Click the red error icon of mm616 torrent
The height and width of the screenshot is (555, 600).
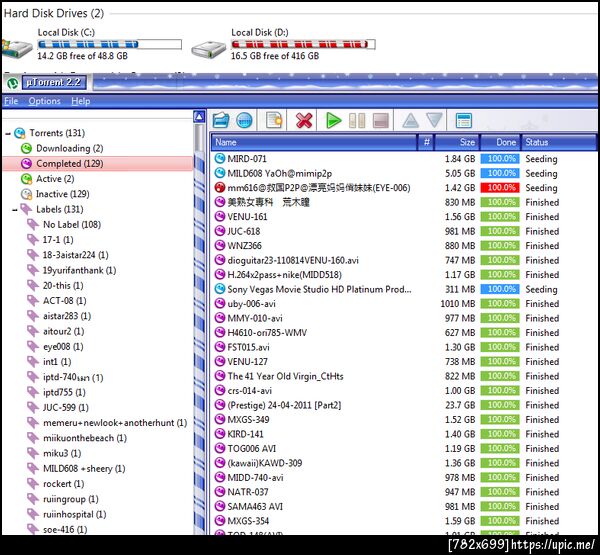[220, 188]
